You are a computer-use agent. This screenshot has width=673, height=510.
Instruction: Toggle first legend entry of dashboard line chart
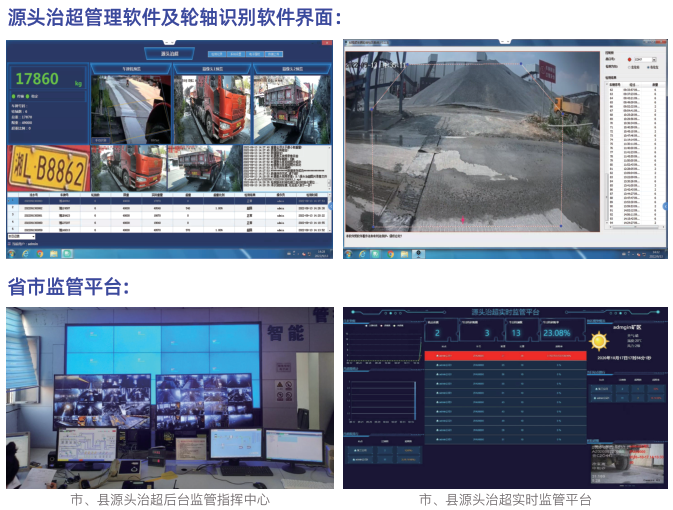[x=370, y=325]
